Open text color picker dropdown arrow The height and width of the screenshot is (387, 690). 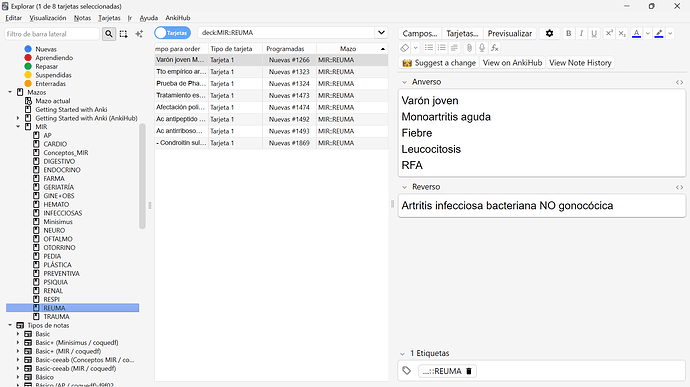click(x=648, y=33)
